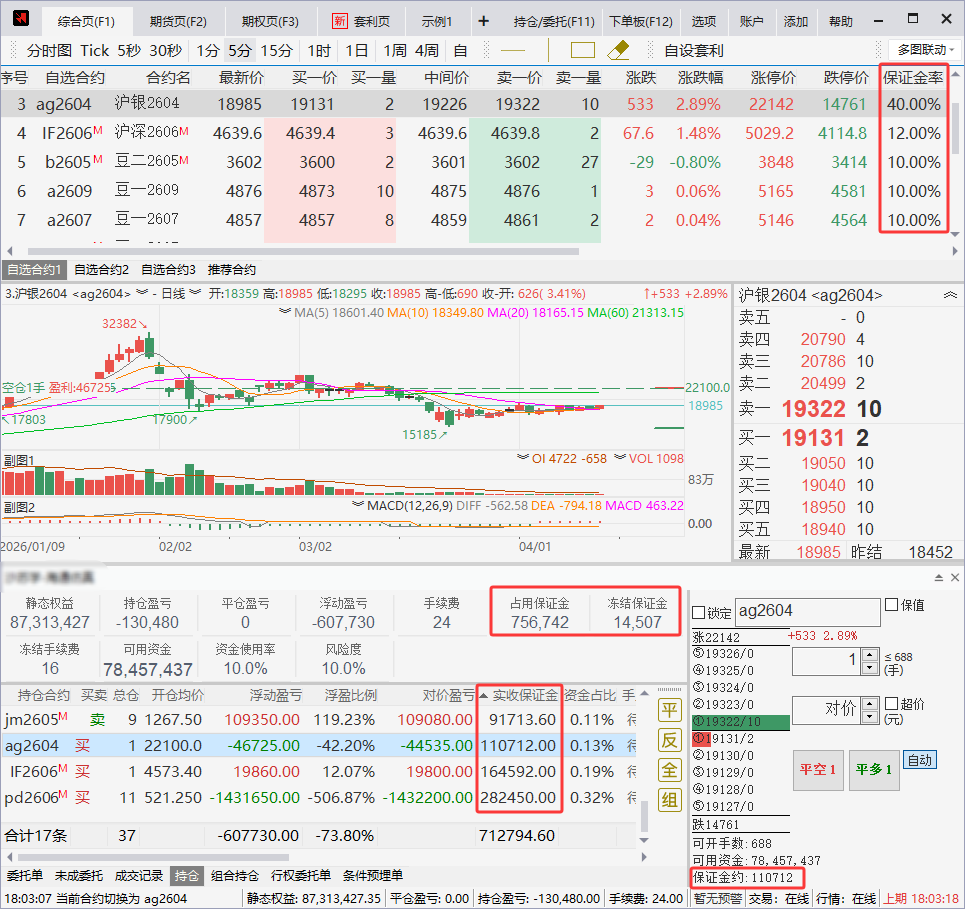The image size is (965, 909).
Task: Open the 成交记录 tab
Action: coord(136,875)
